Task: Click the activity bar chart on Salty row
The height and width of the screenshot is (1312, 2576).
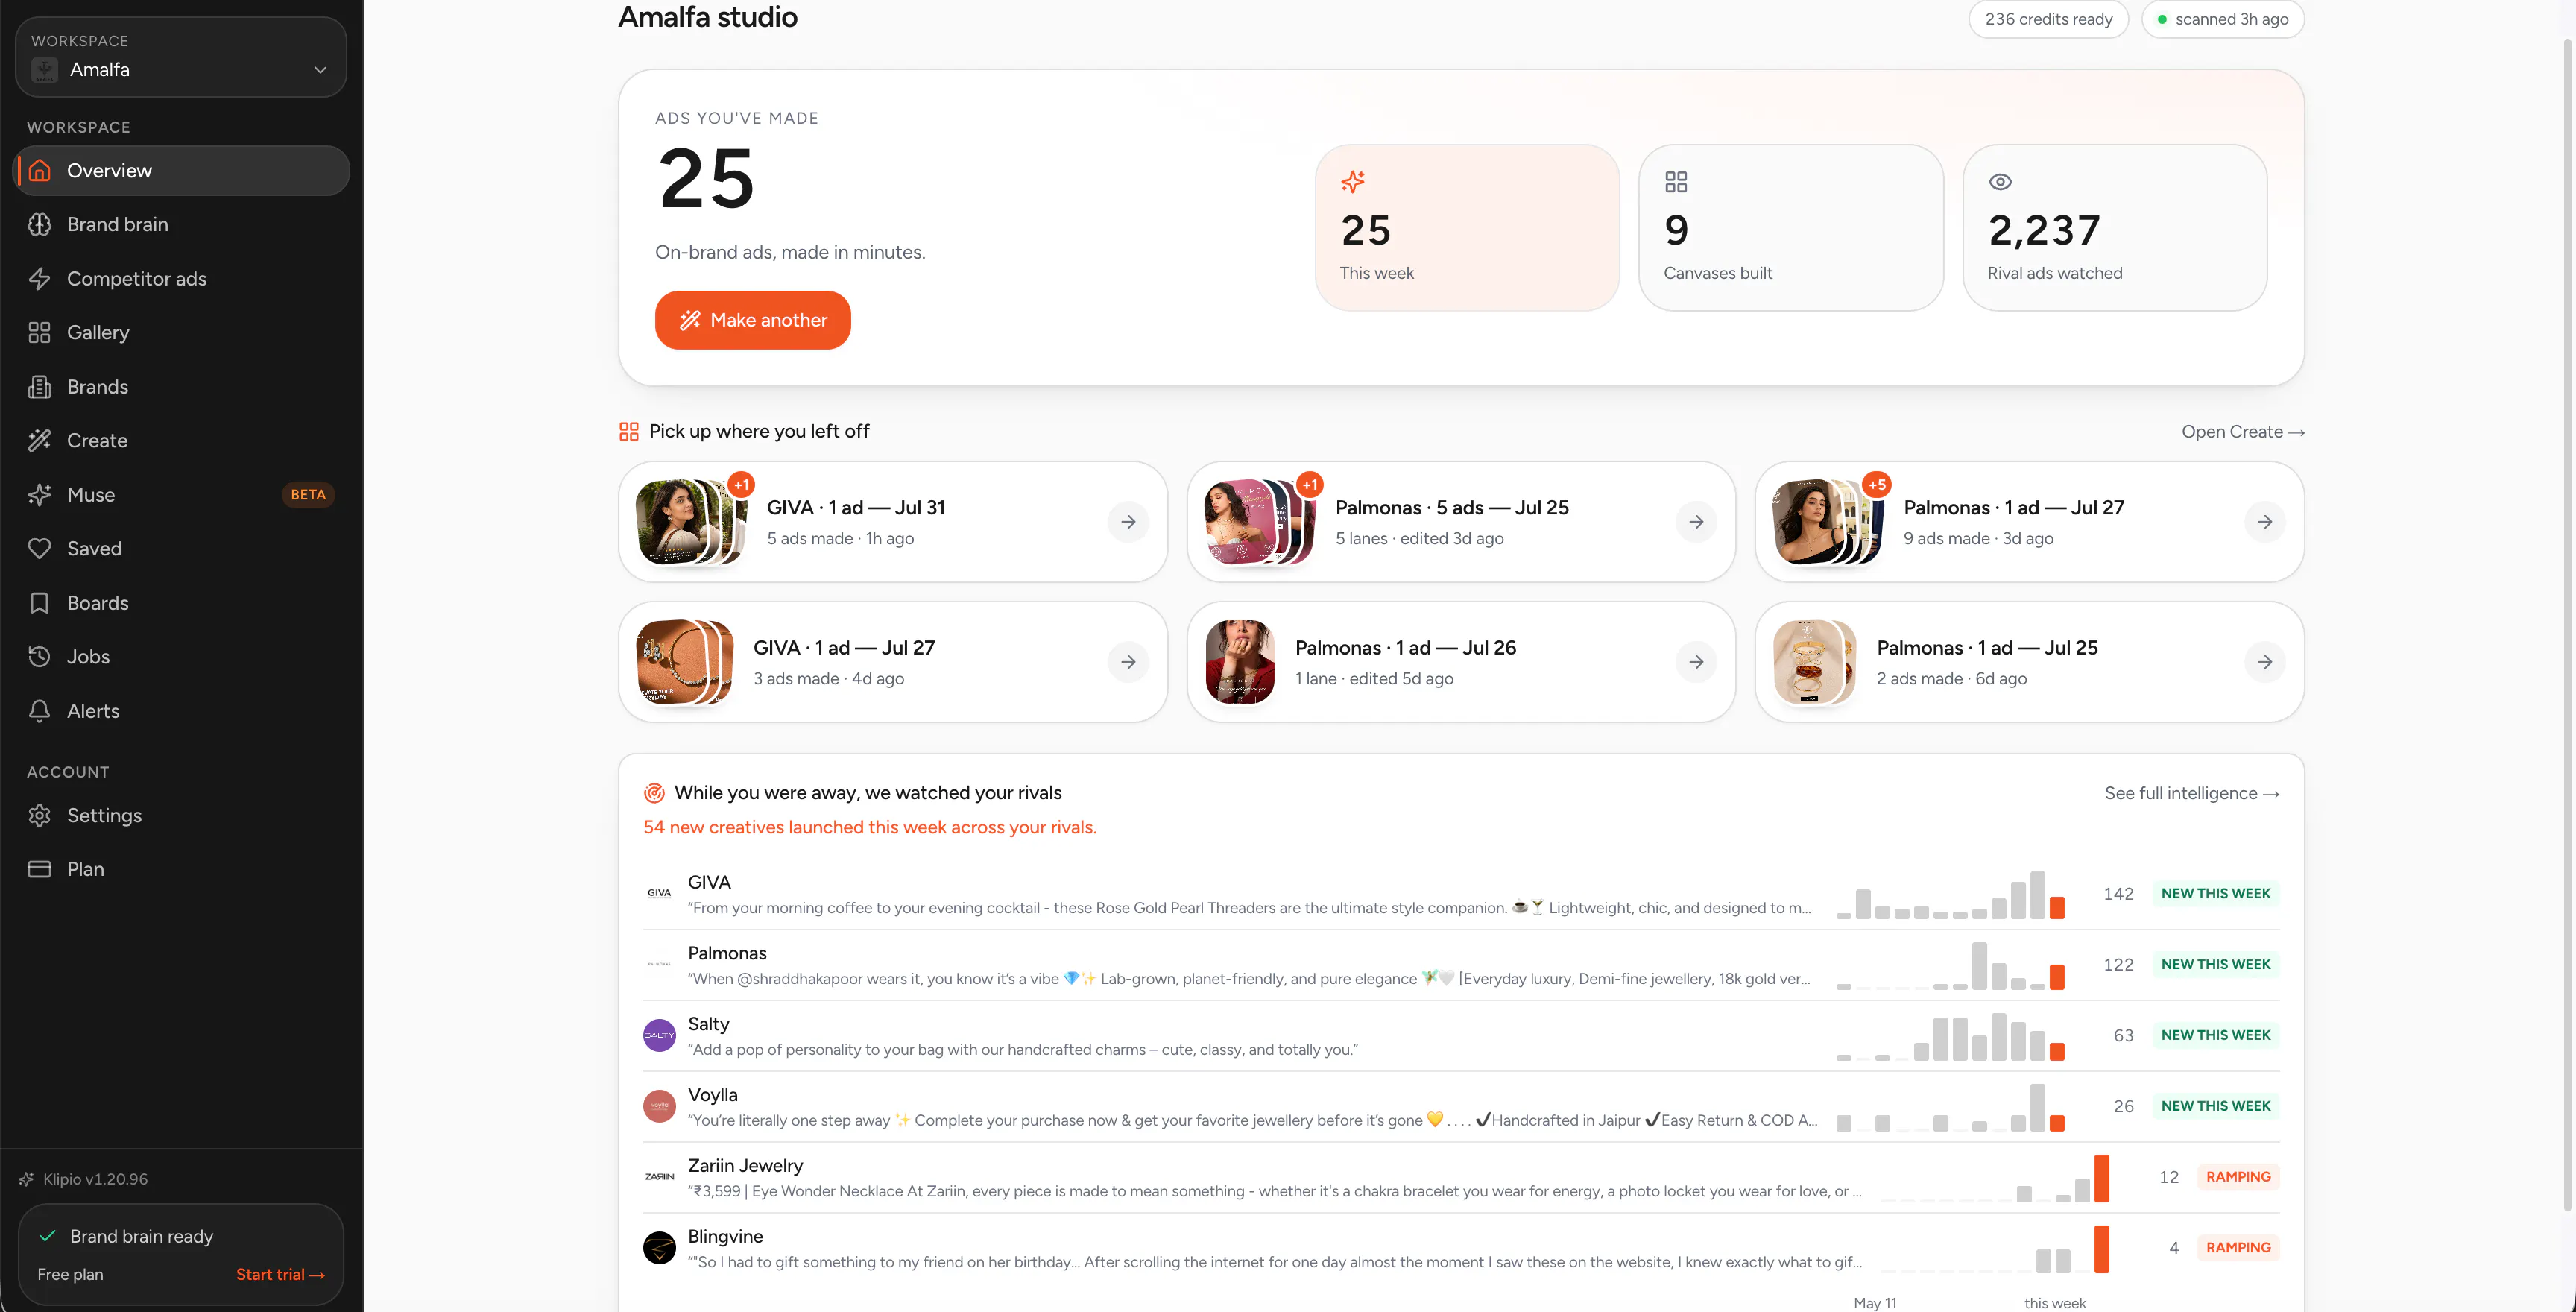Action: pyautogui.click(x=1950, y=1036)
